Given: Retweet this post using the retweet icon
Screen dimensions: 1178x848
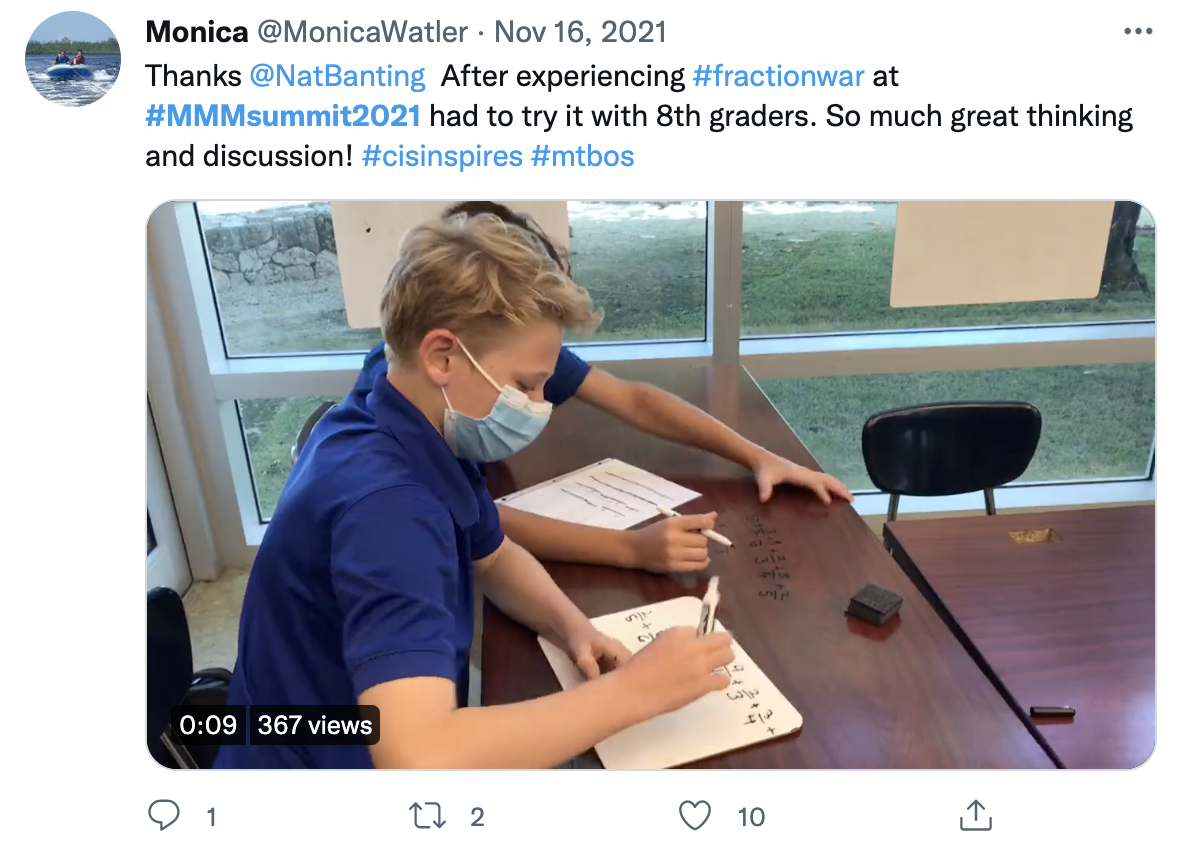Looking at the screenshot, I should [429, 816].
